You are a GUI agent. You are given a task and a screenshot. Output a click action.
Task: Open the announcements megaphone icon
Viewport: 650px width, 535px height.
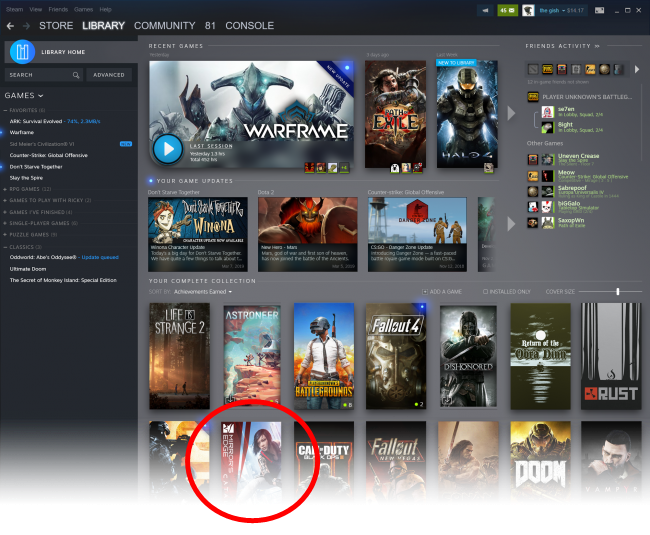coord(485,10)
